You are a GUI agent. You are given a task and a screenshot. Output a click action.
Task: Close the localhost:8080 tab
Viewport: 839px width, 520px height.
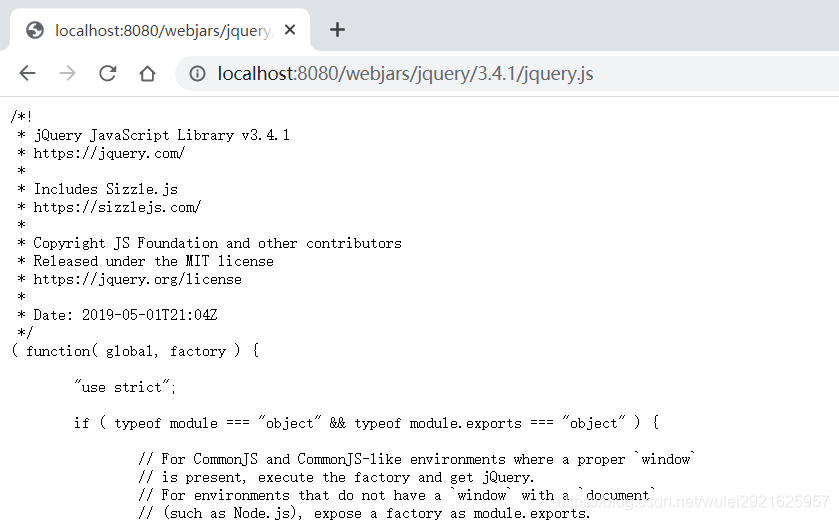(289, 30)
